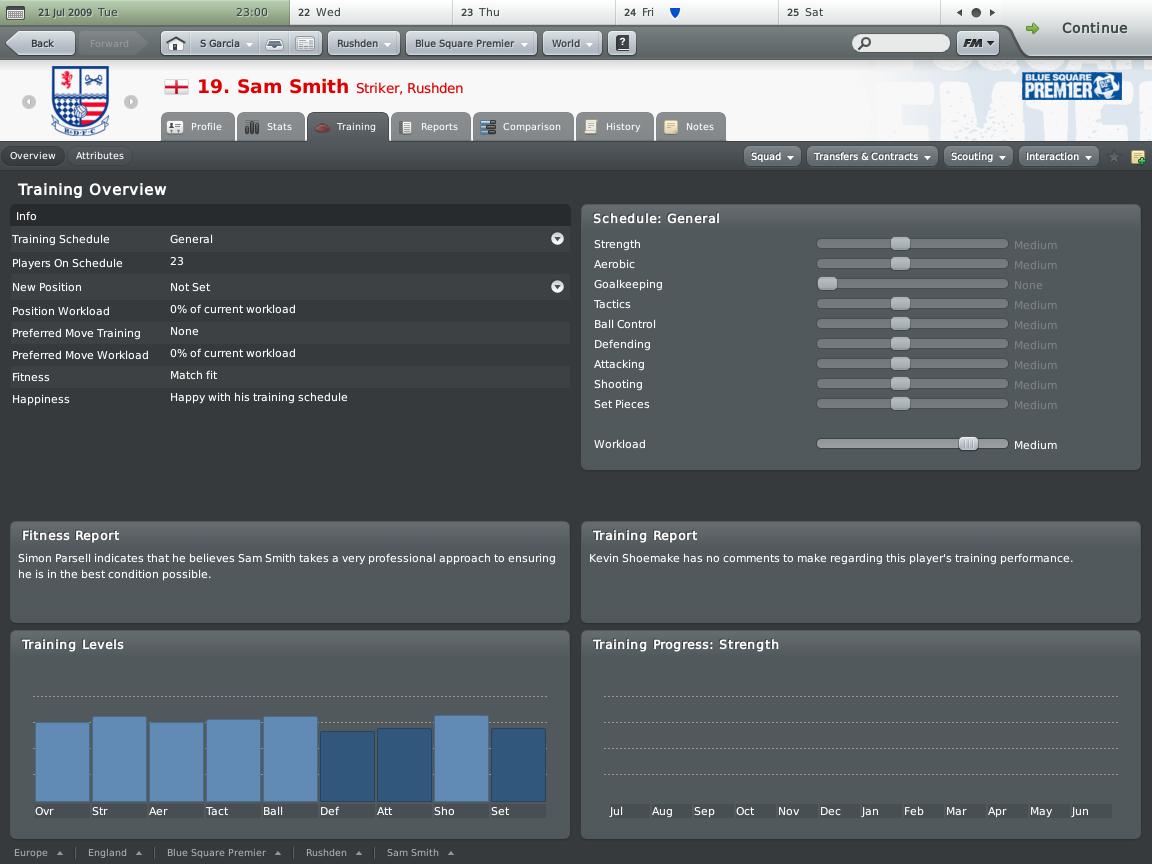The height and width of the screenshot is (864, 1152).
Task: Click the manager home icon
Action: (175, 44)
